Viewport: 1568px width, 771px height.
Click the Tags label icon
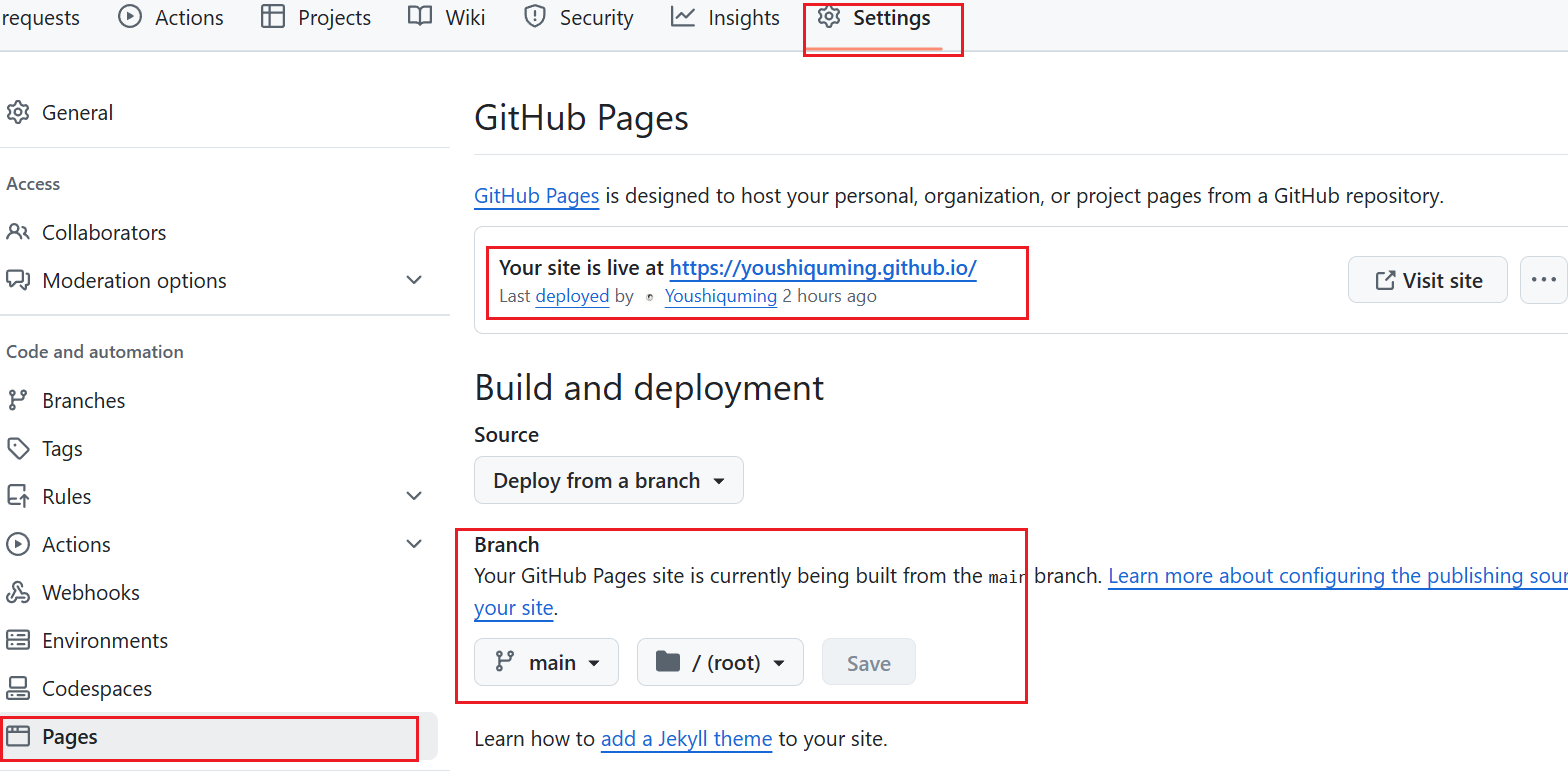coord(18,448)
